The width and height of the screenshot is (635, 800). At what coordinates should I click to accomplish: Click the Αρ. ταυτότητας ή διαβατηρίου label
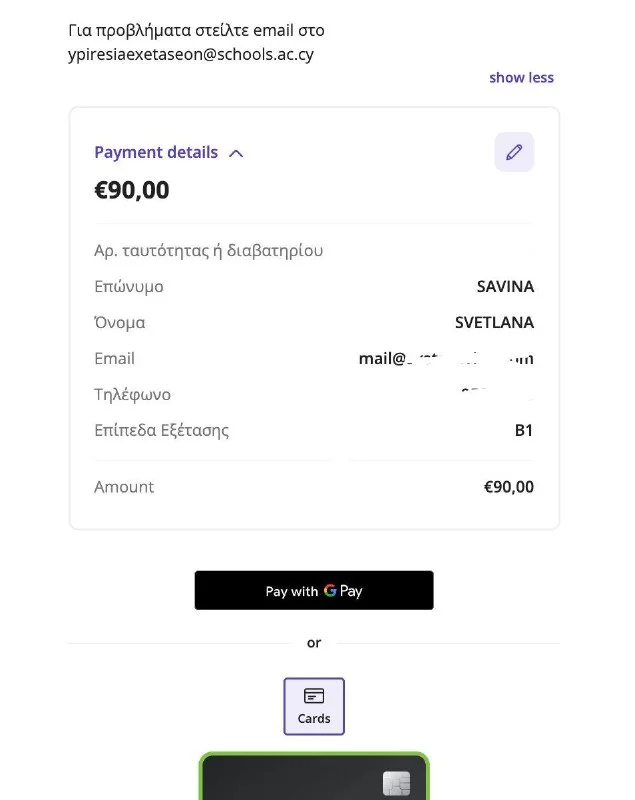coord(208,251)
